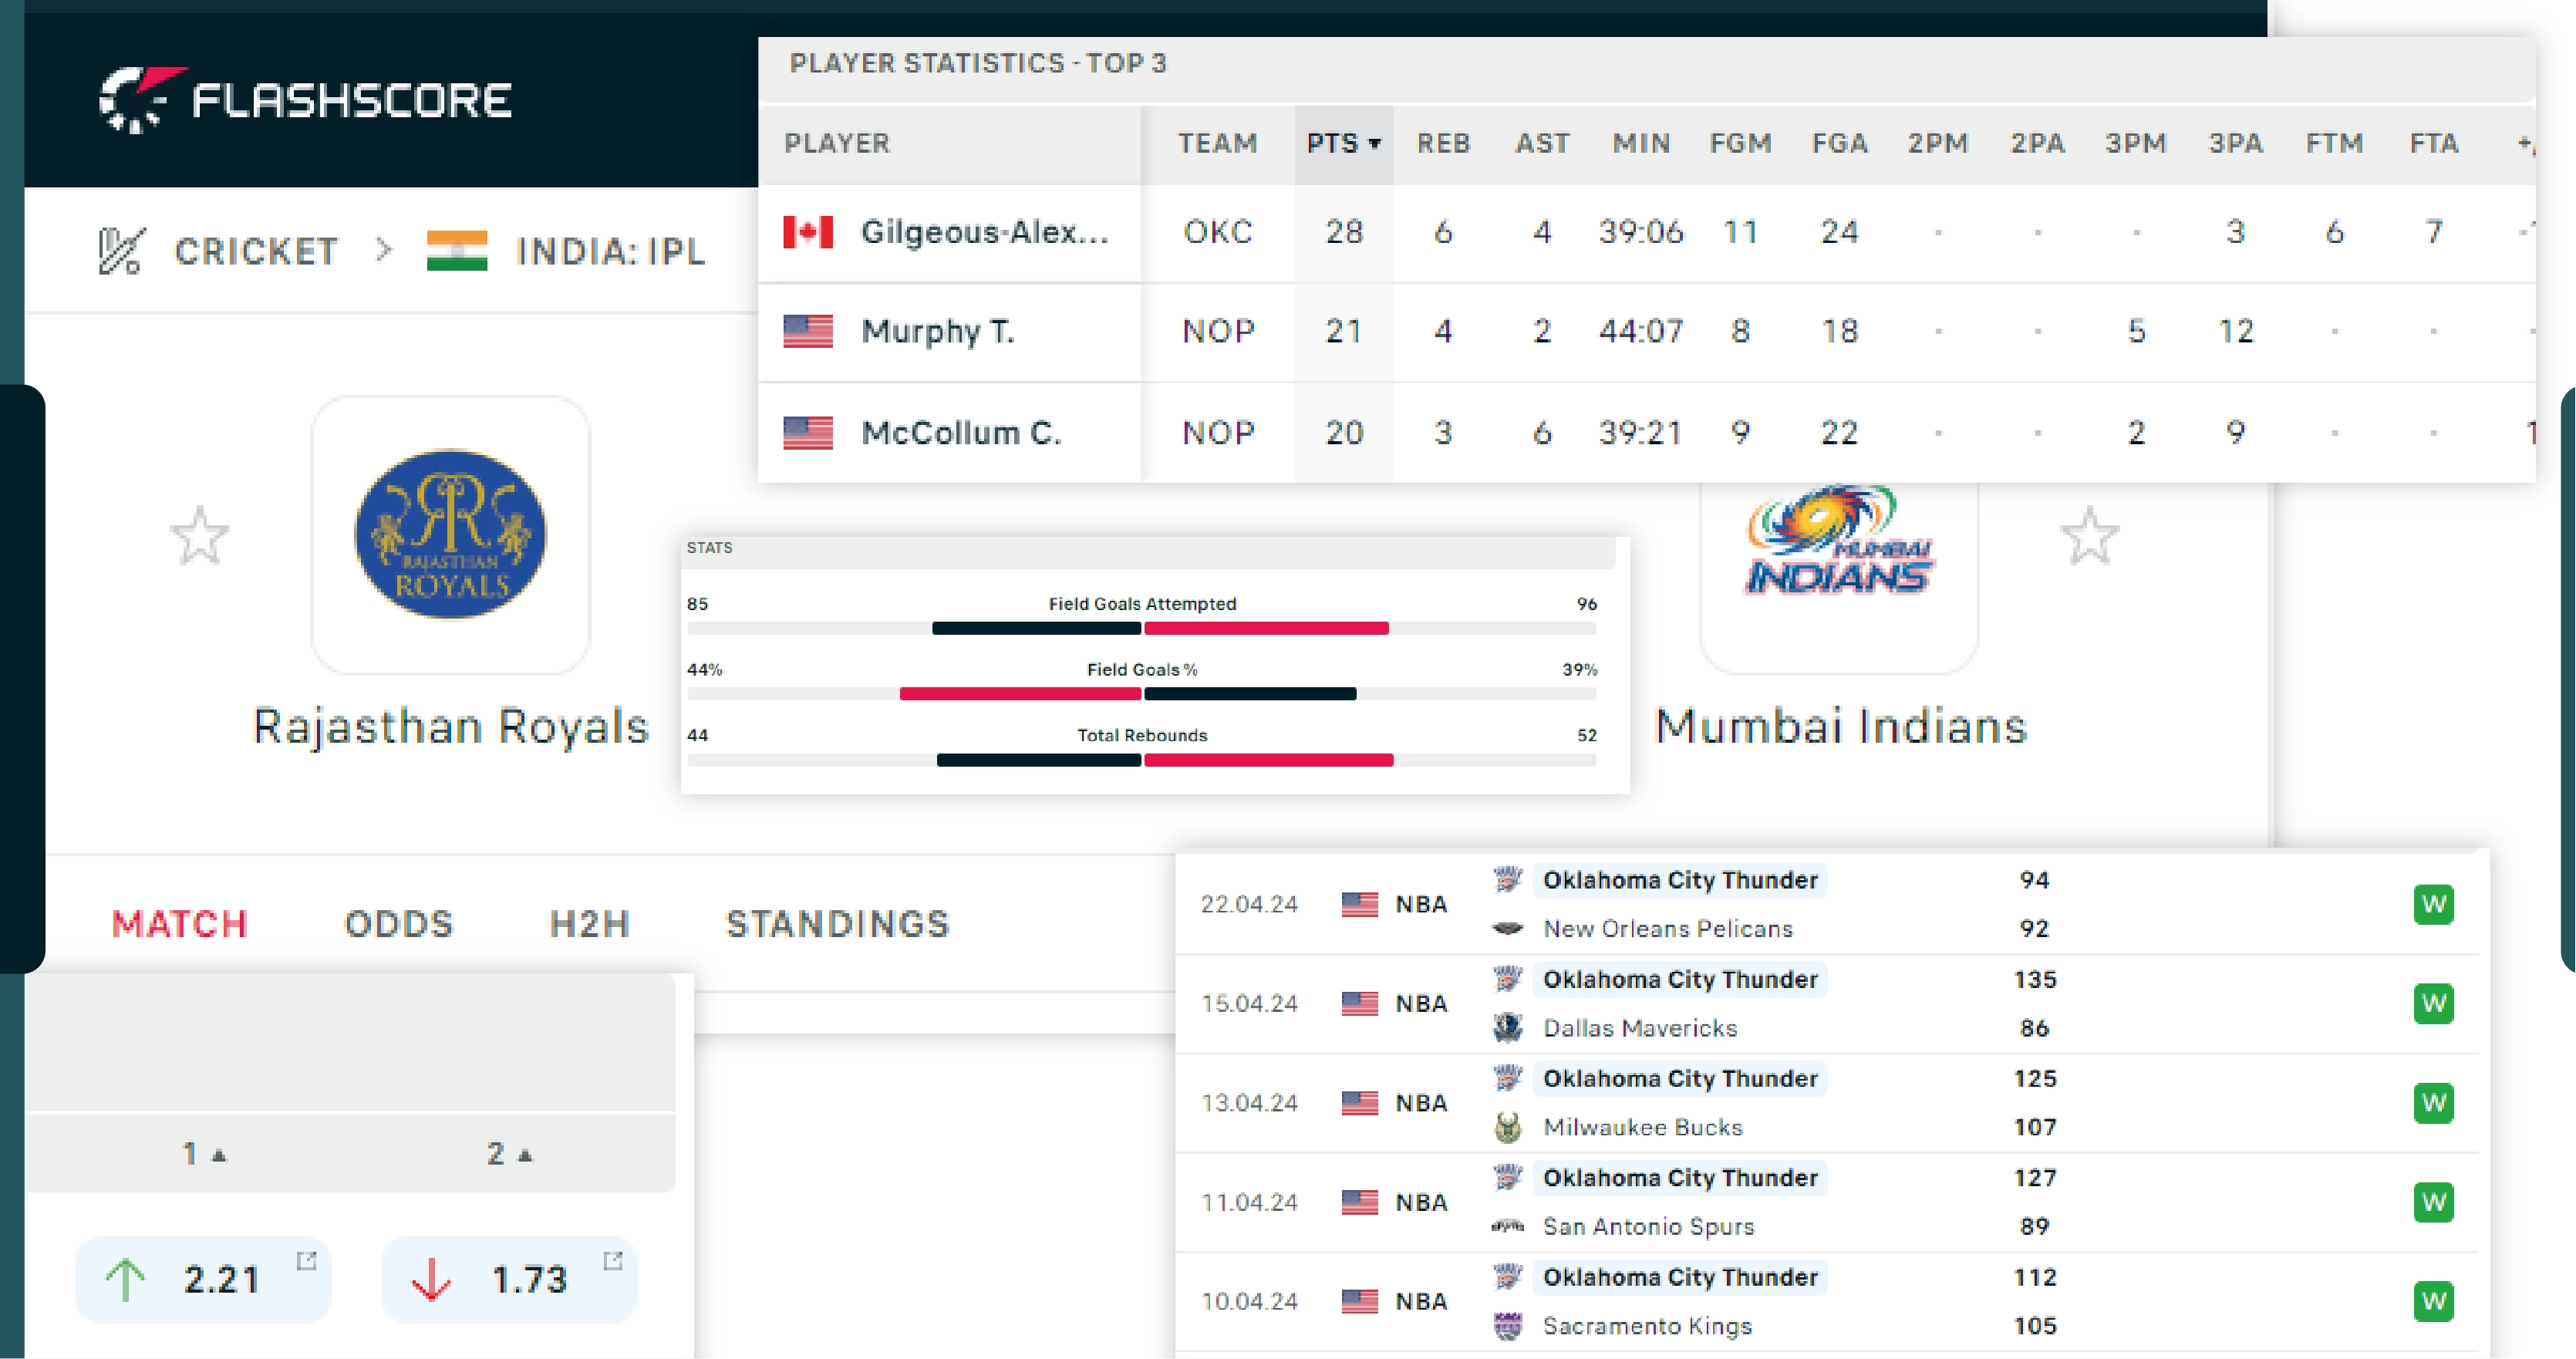Open the 13.04.24 Thunder vs Bucks match

[1827, 1103]
